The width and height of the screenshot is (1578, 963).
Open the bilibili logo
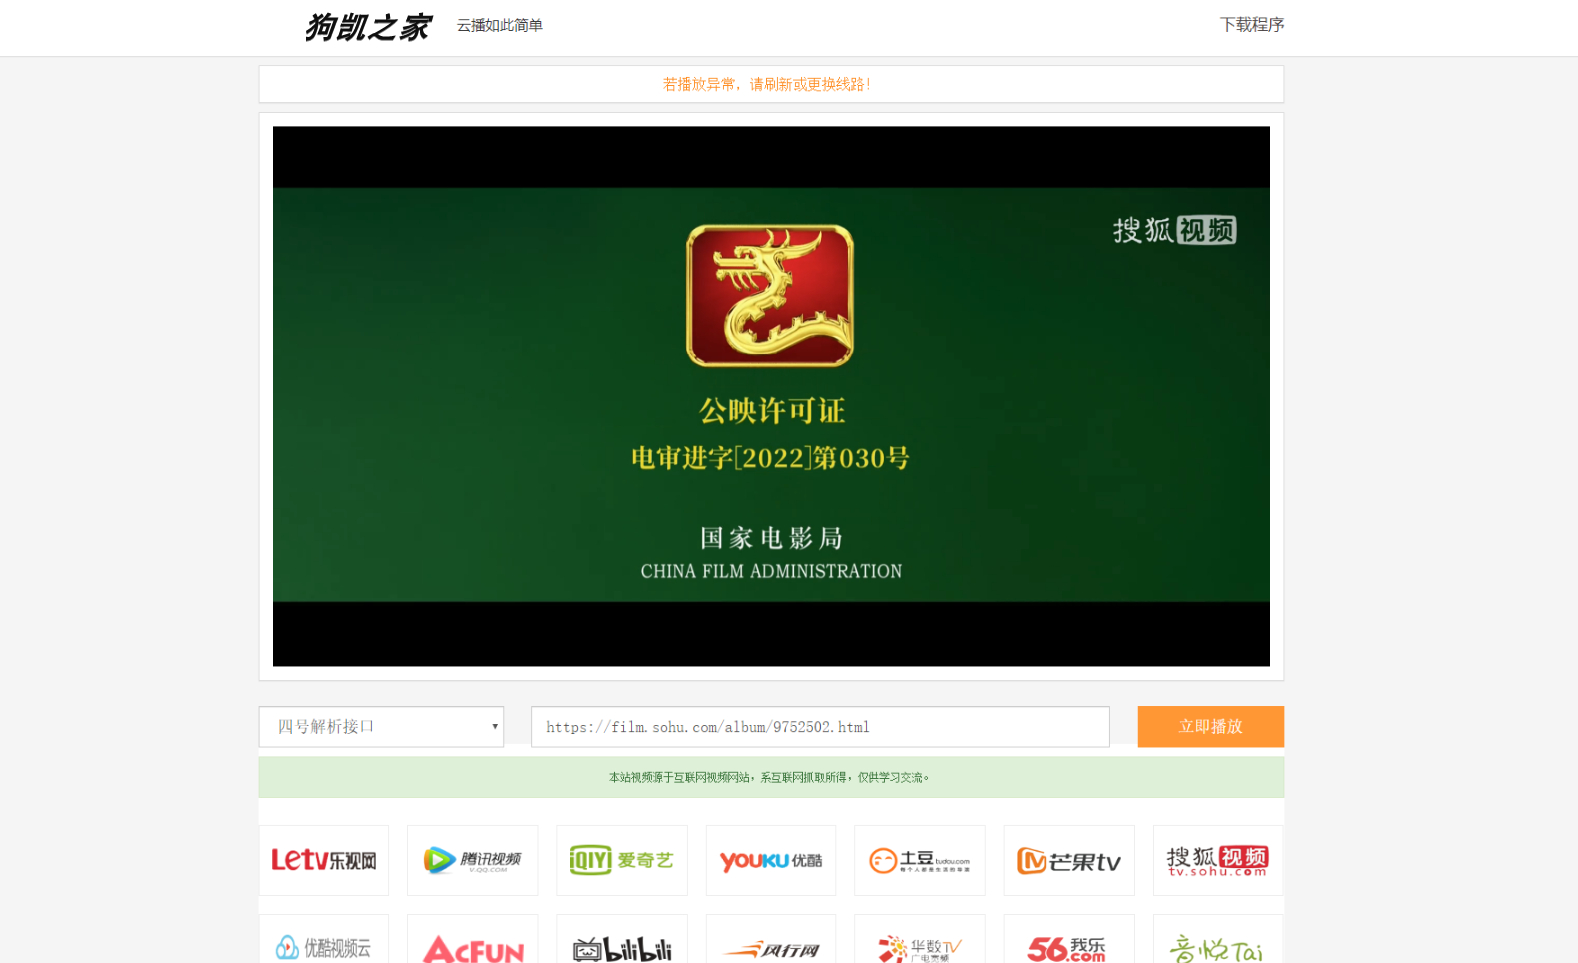(622, 940)
